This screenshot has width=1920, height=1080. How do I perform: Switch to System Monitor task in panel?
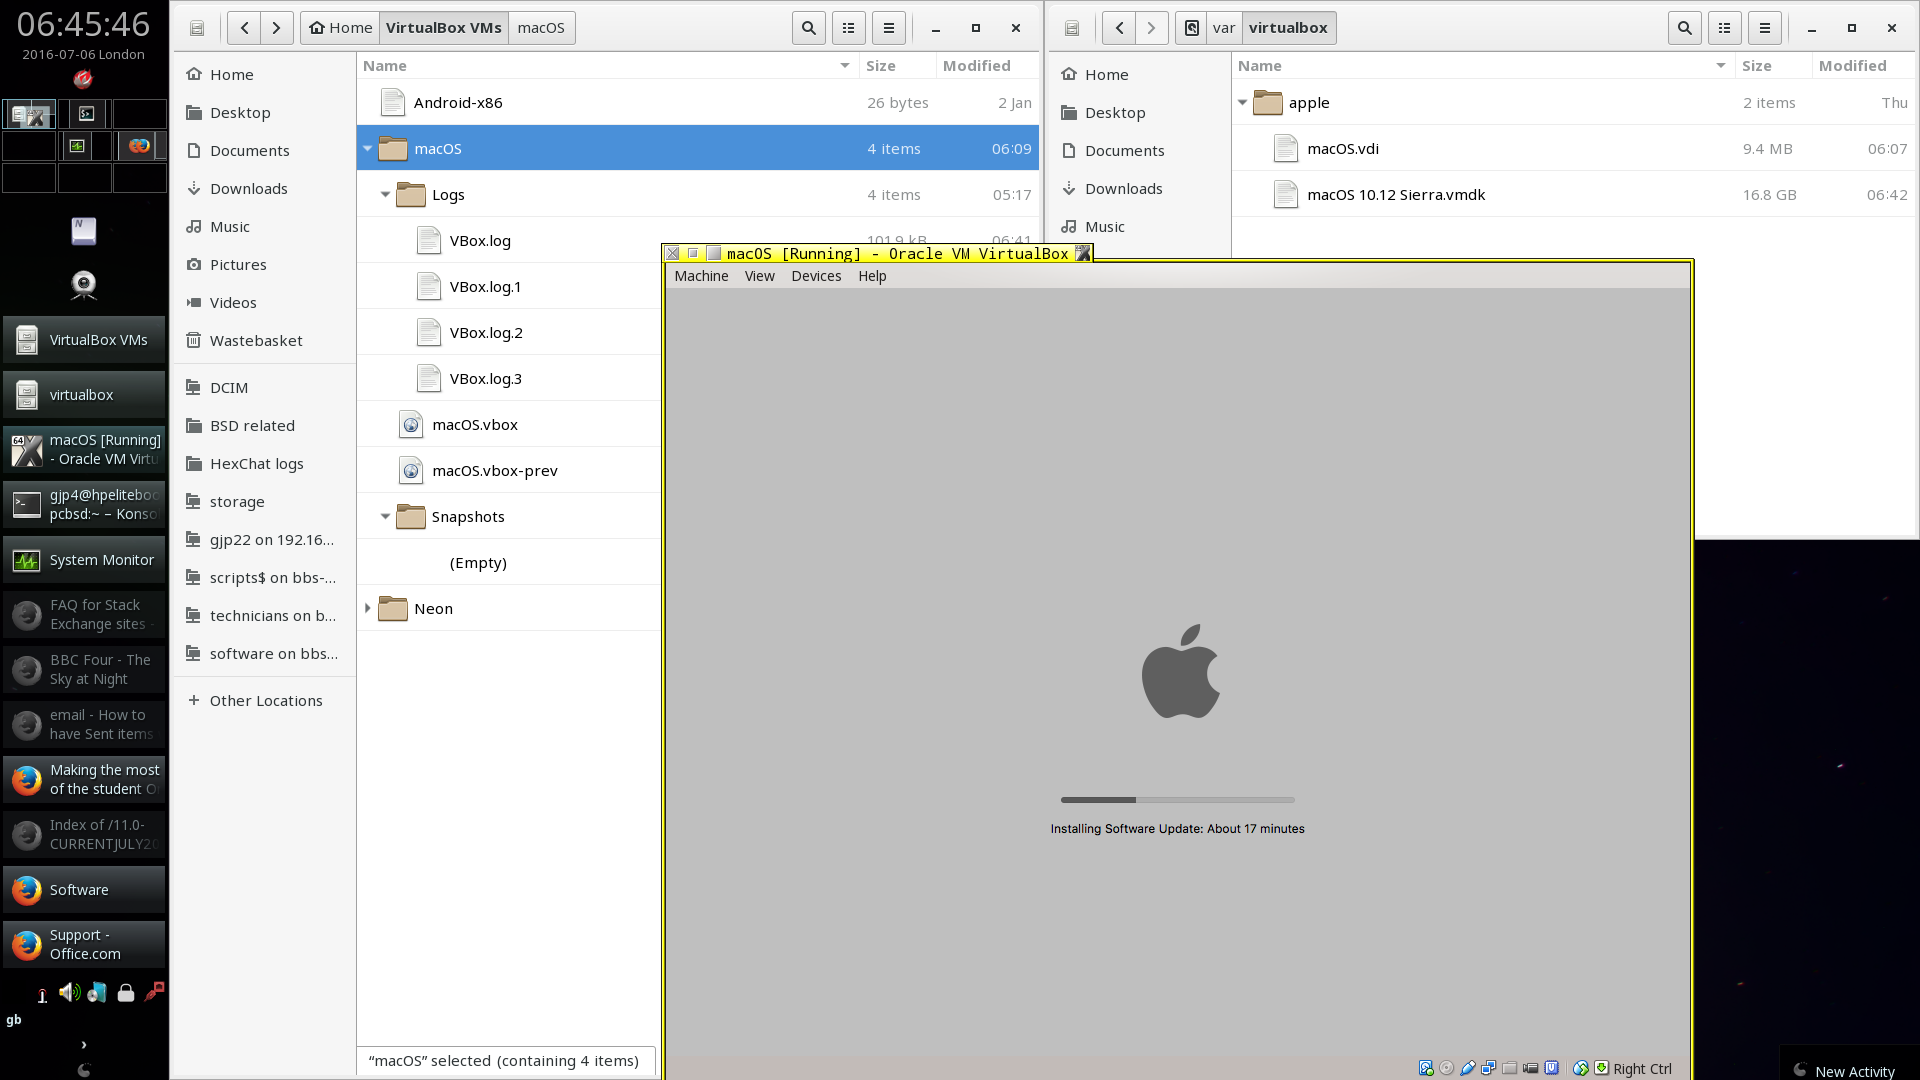click(x=84, y=560)
